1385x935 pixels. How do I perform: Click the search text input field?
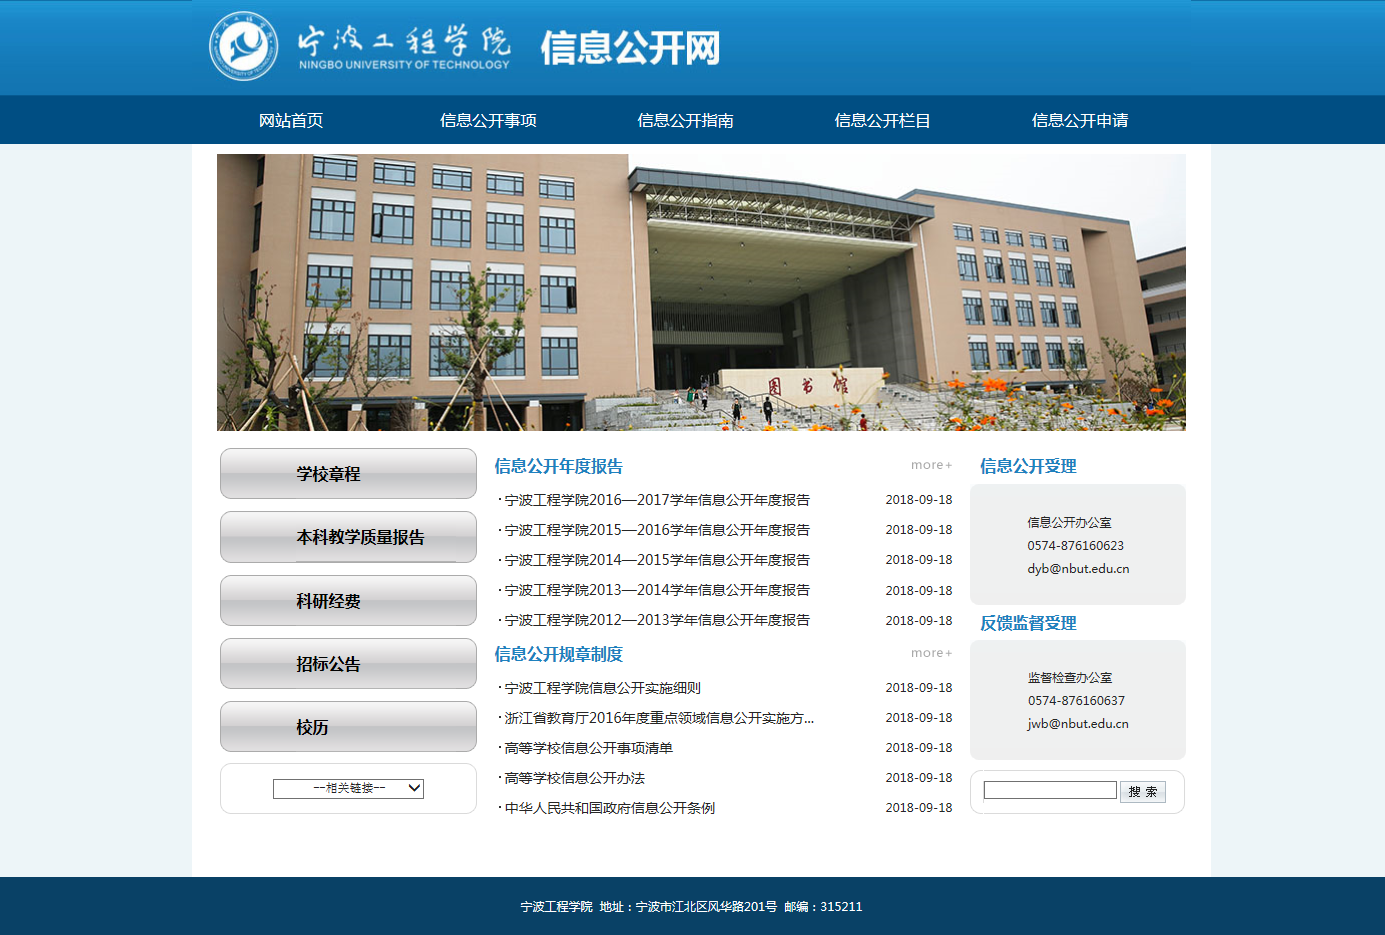pyautogui.click(x=1050, y=790)
